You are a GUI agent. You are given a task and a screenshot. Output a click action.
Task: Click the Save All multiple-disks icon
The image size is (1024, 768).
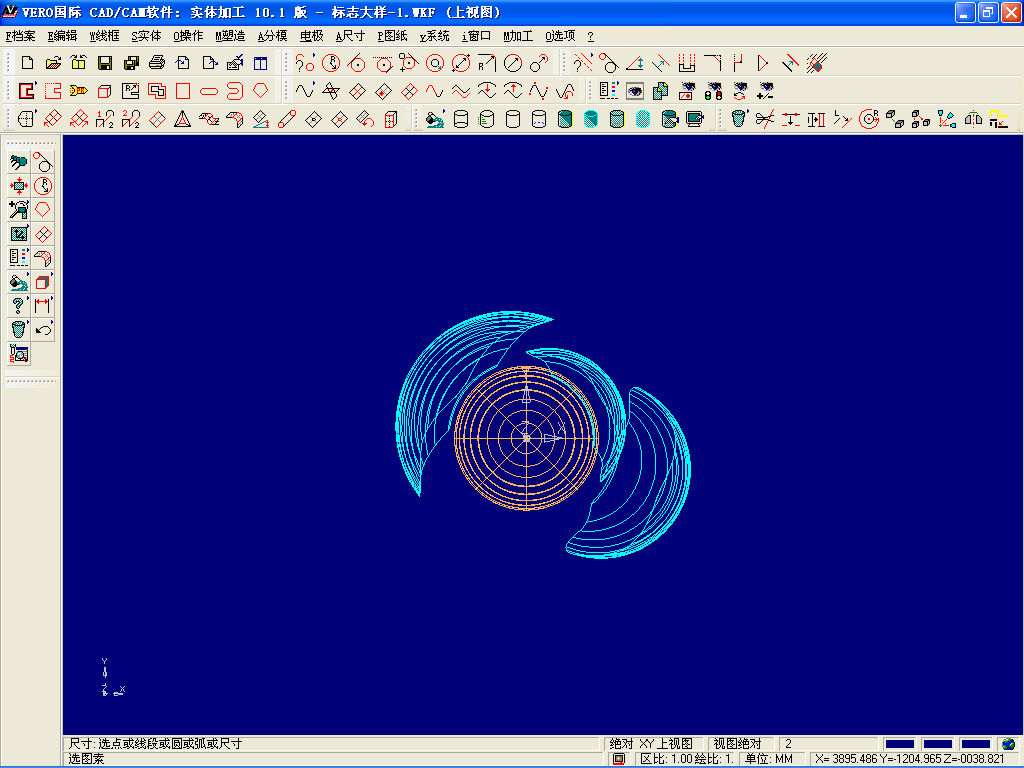click(131, 63)
